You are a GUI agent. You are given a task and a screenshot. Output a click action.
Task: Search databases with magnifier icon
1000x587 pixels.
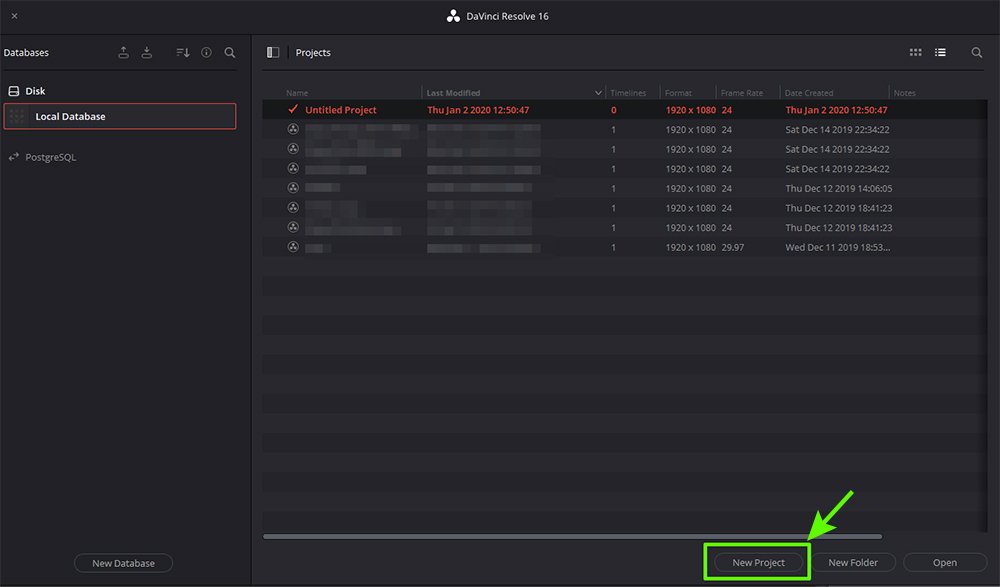230,53
